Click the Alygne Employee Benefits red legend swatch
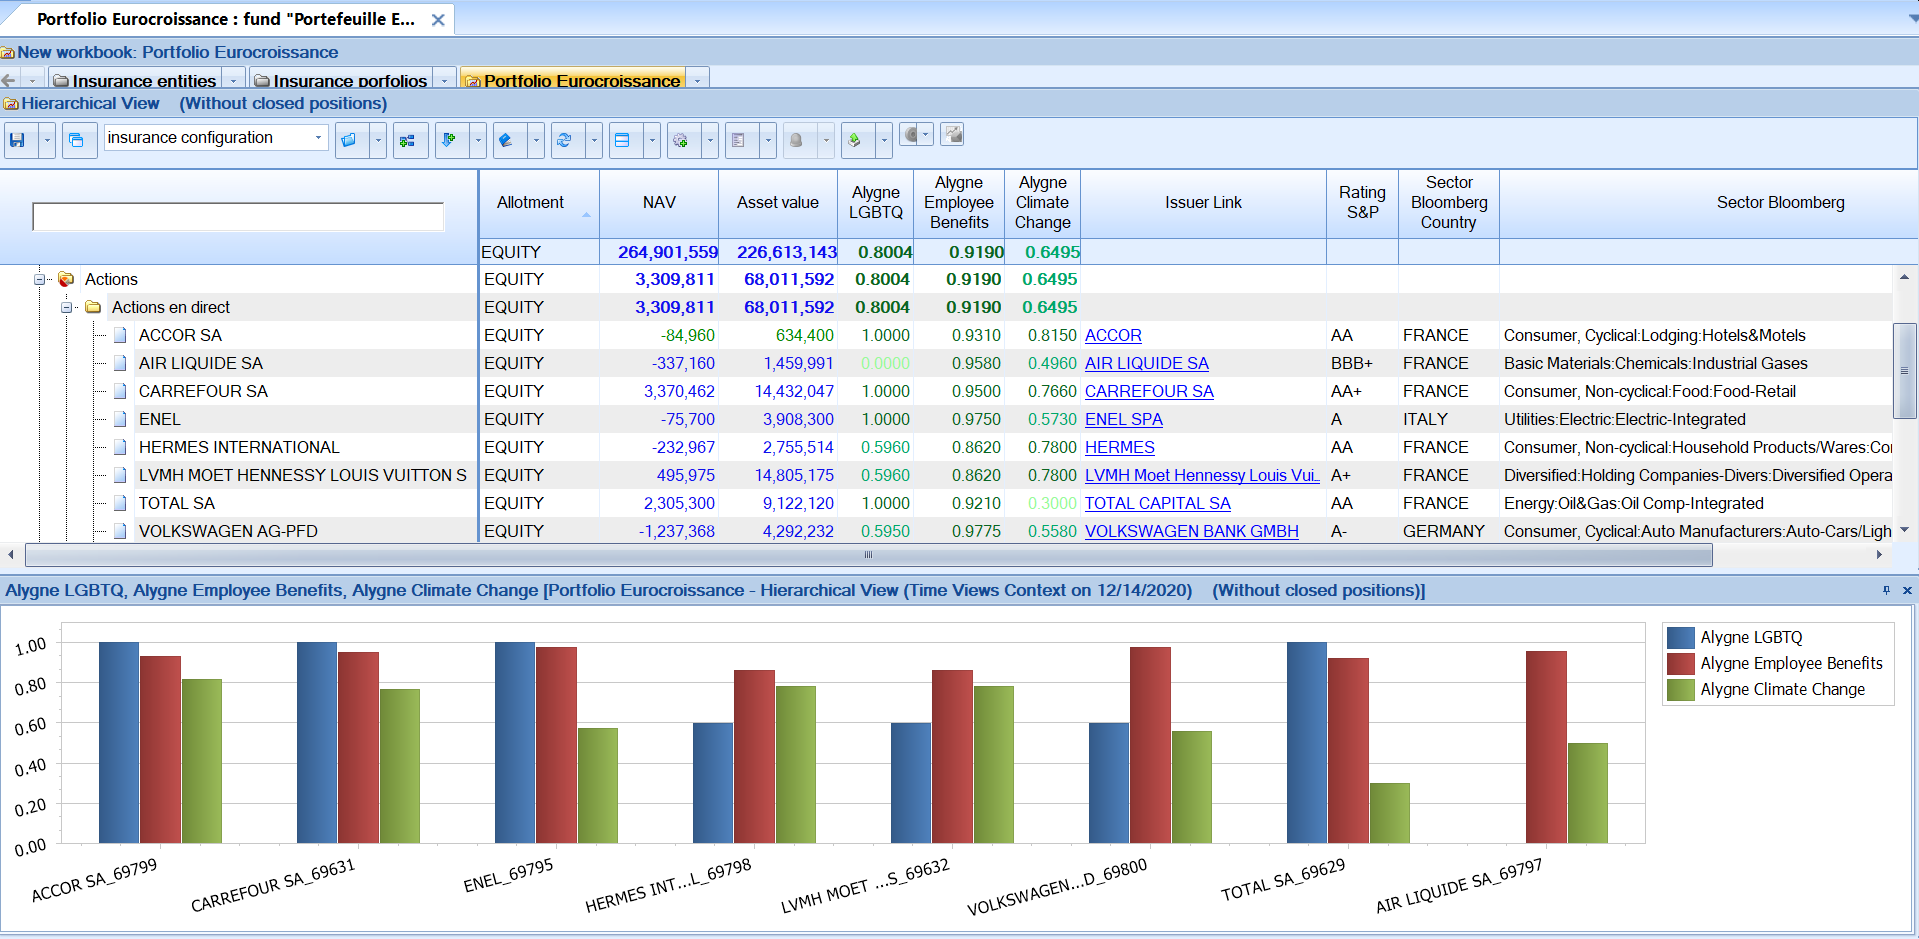 click(1681, 663)
